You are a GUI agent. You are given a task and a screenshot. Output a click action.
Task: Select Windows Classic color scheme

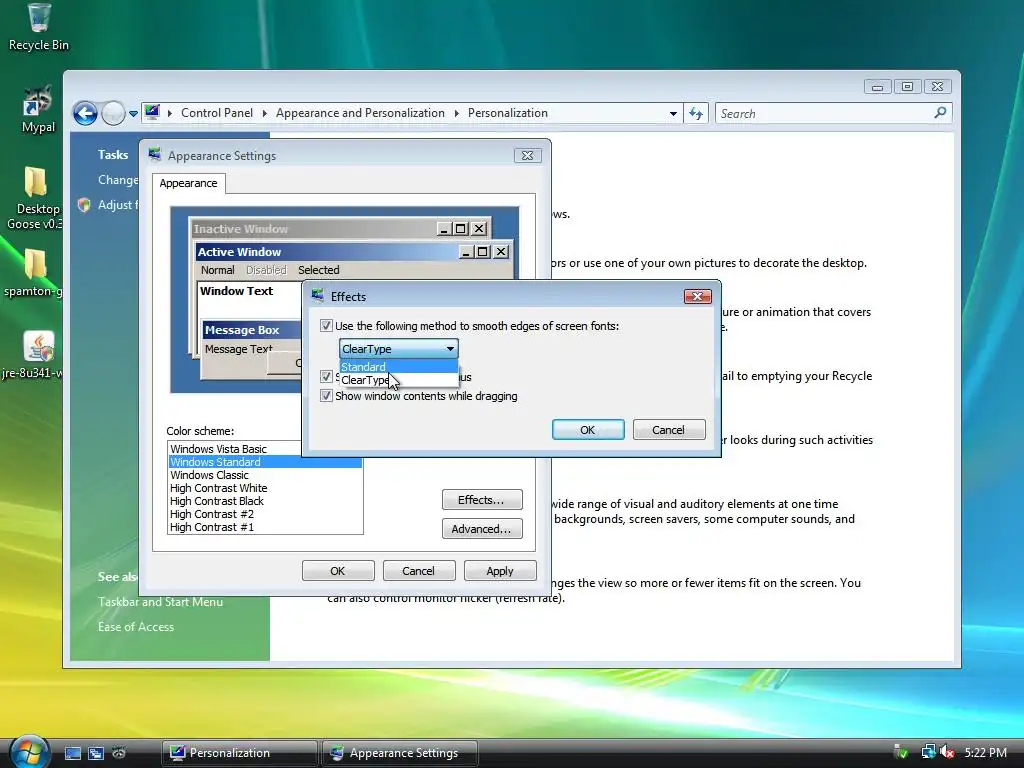pyautogui.click(x=264, y=475)
